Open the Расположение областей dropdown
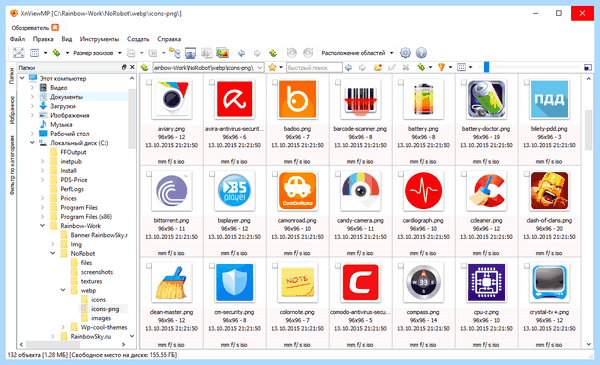This screenshot has height=365, width=600. 357,53
